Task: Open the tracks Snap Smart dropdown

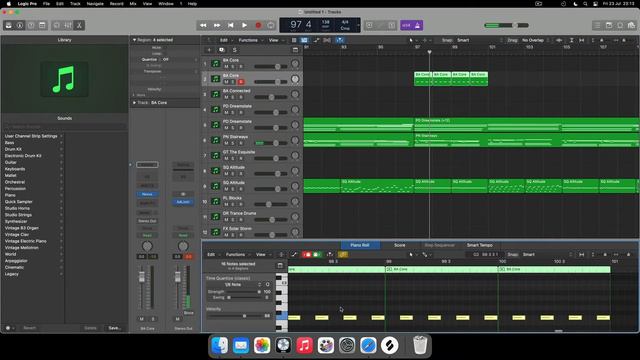Action: 478,40
